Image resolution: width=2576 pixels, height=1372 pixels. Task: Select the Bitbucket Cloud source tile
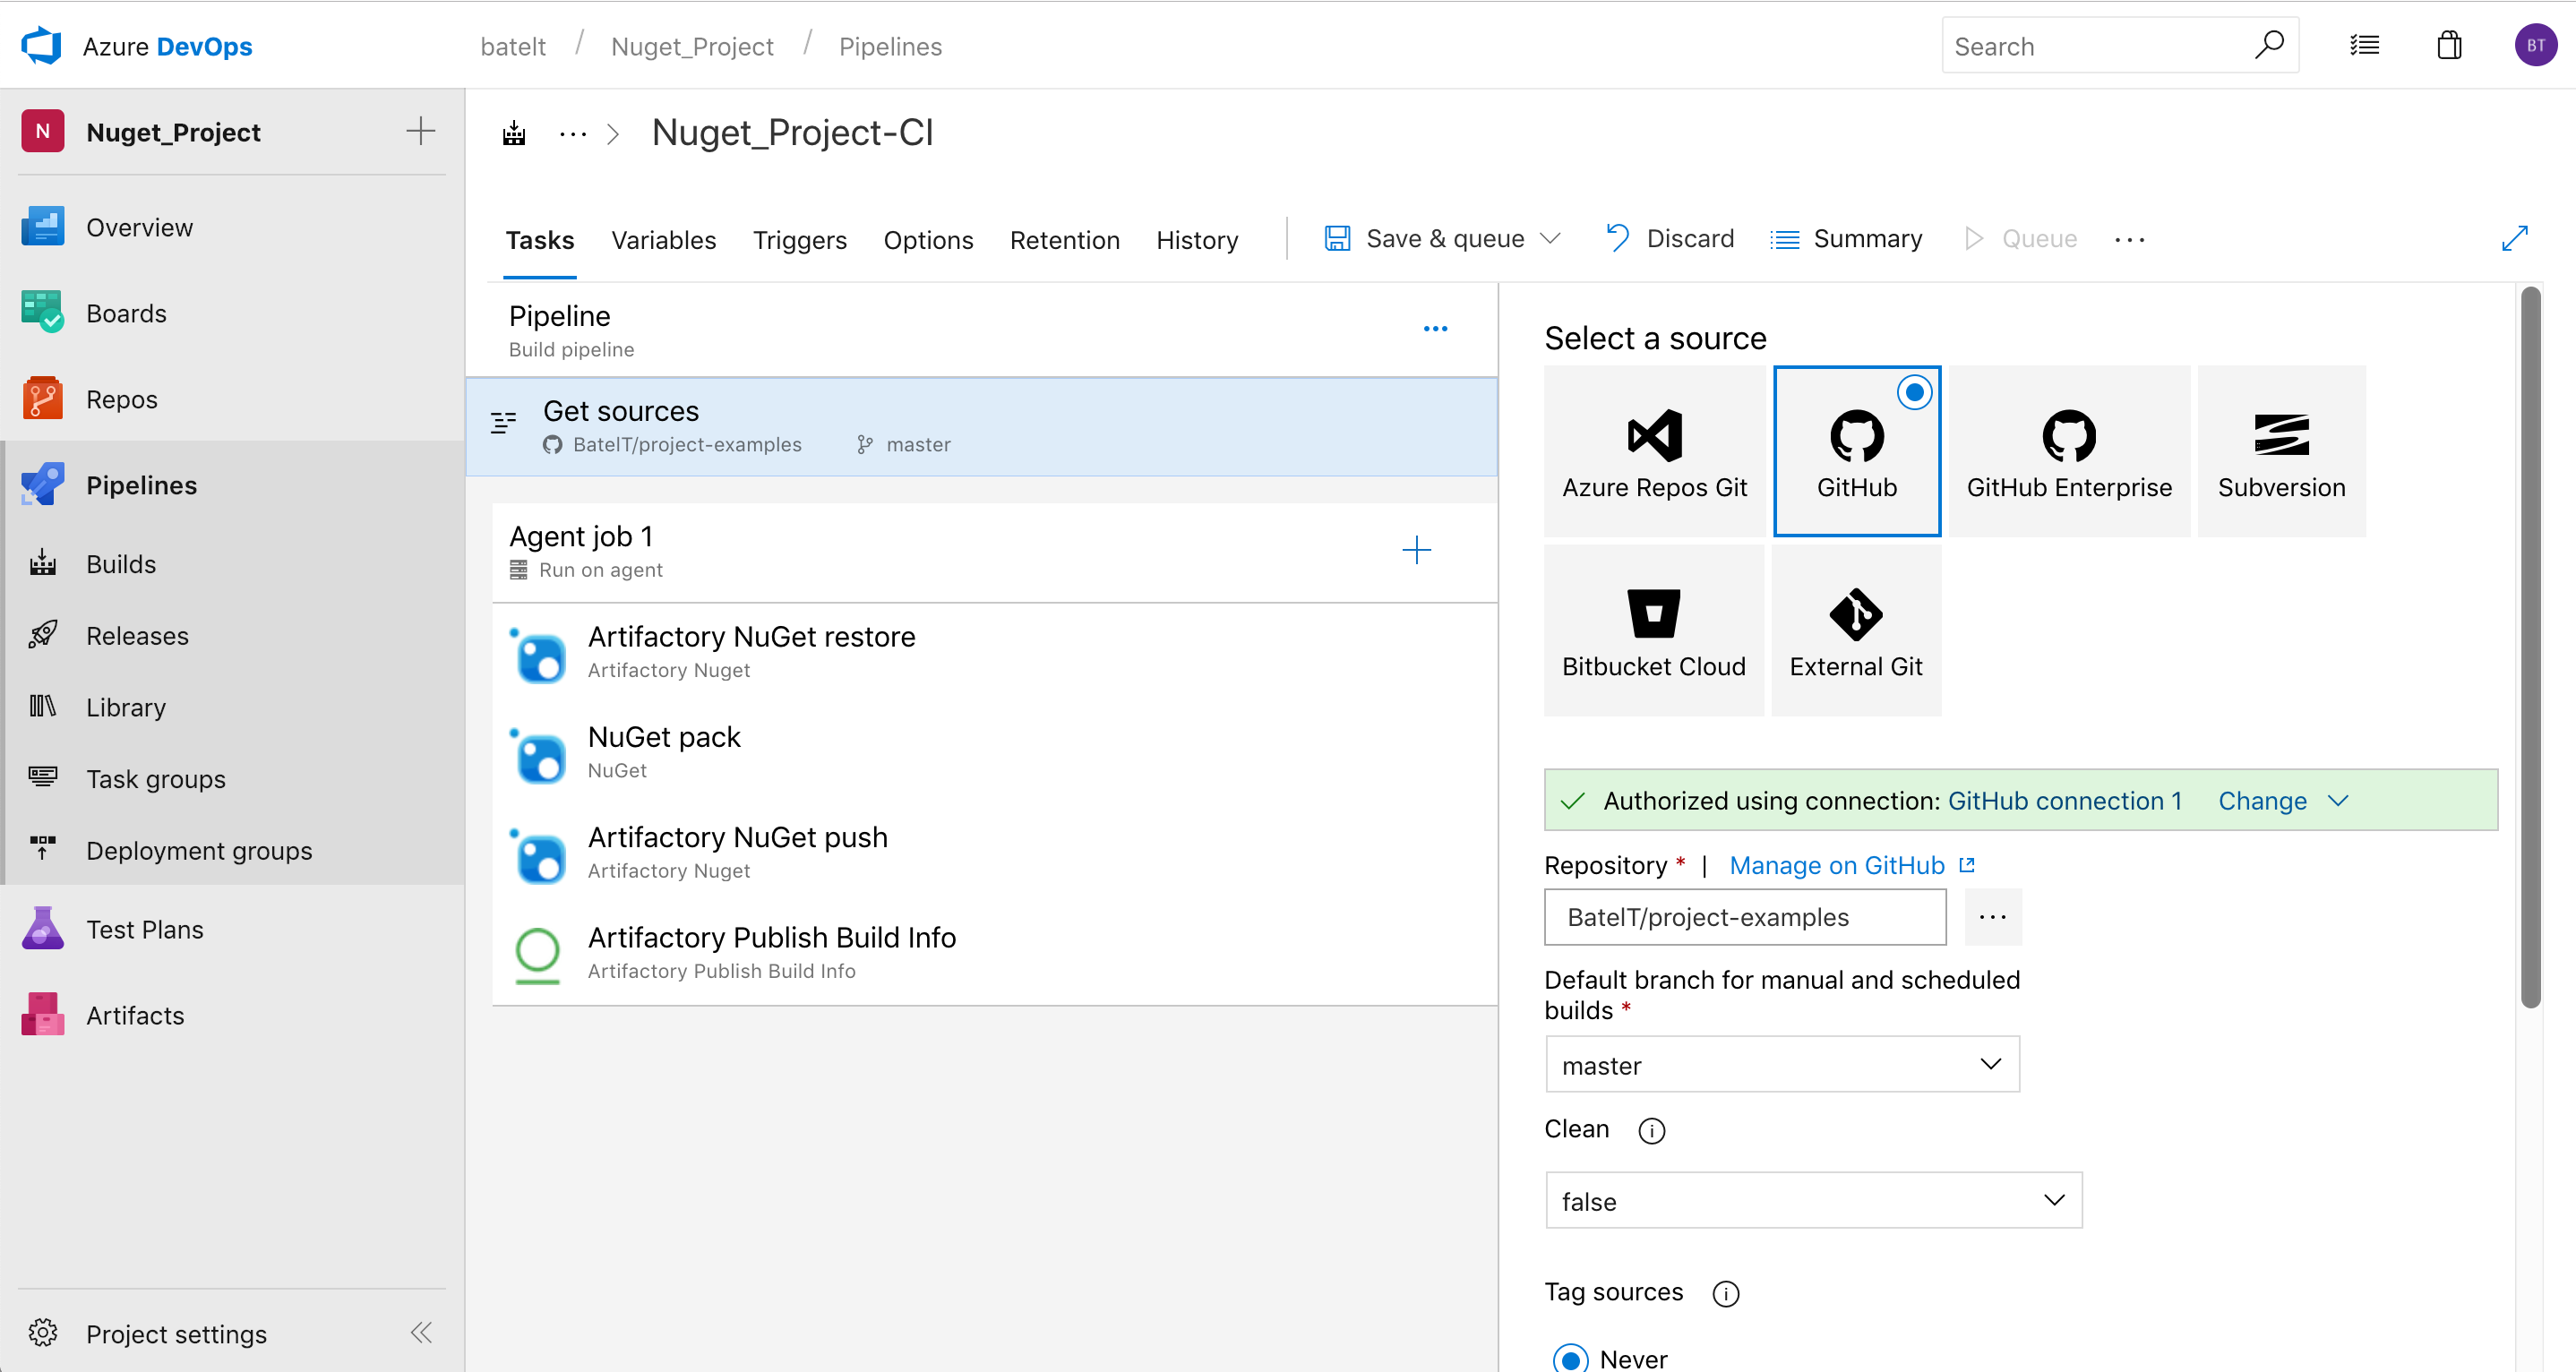pyautogui.click(x=1653, y=630)
